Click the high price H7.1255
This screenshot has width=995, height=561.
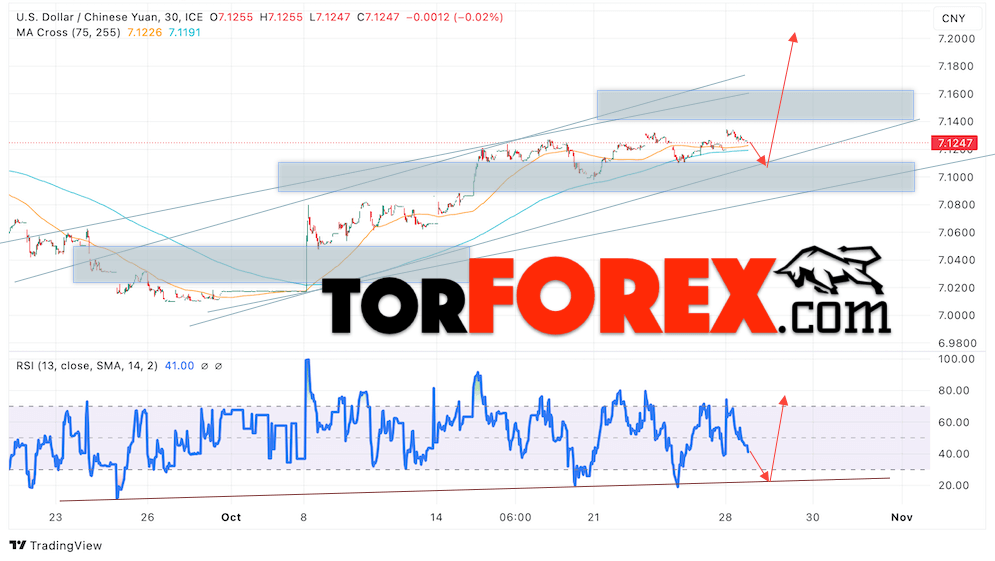coord(281,17)
